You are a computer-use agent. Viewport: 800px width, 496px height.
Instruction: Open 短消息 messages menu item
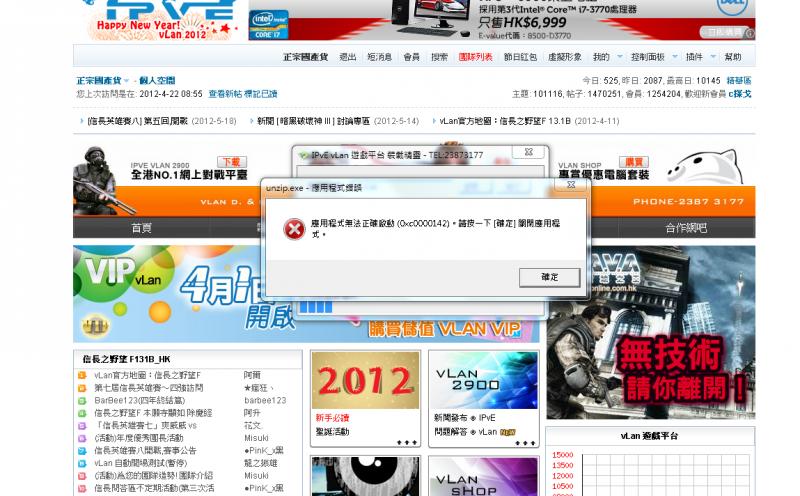(380, 57)
